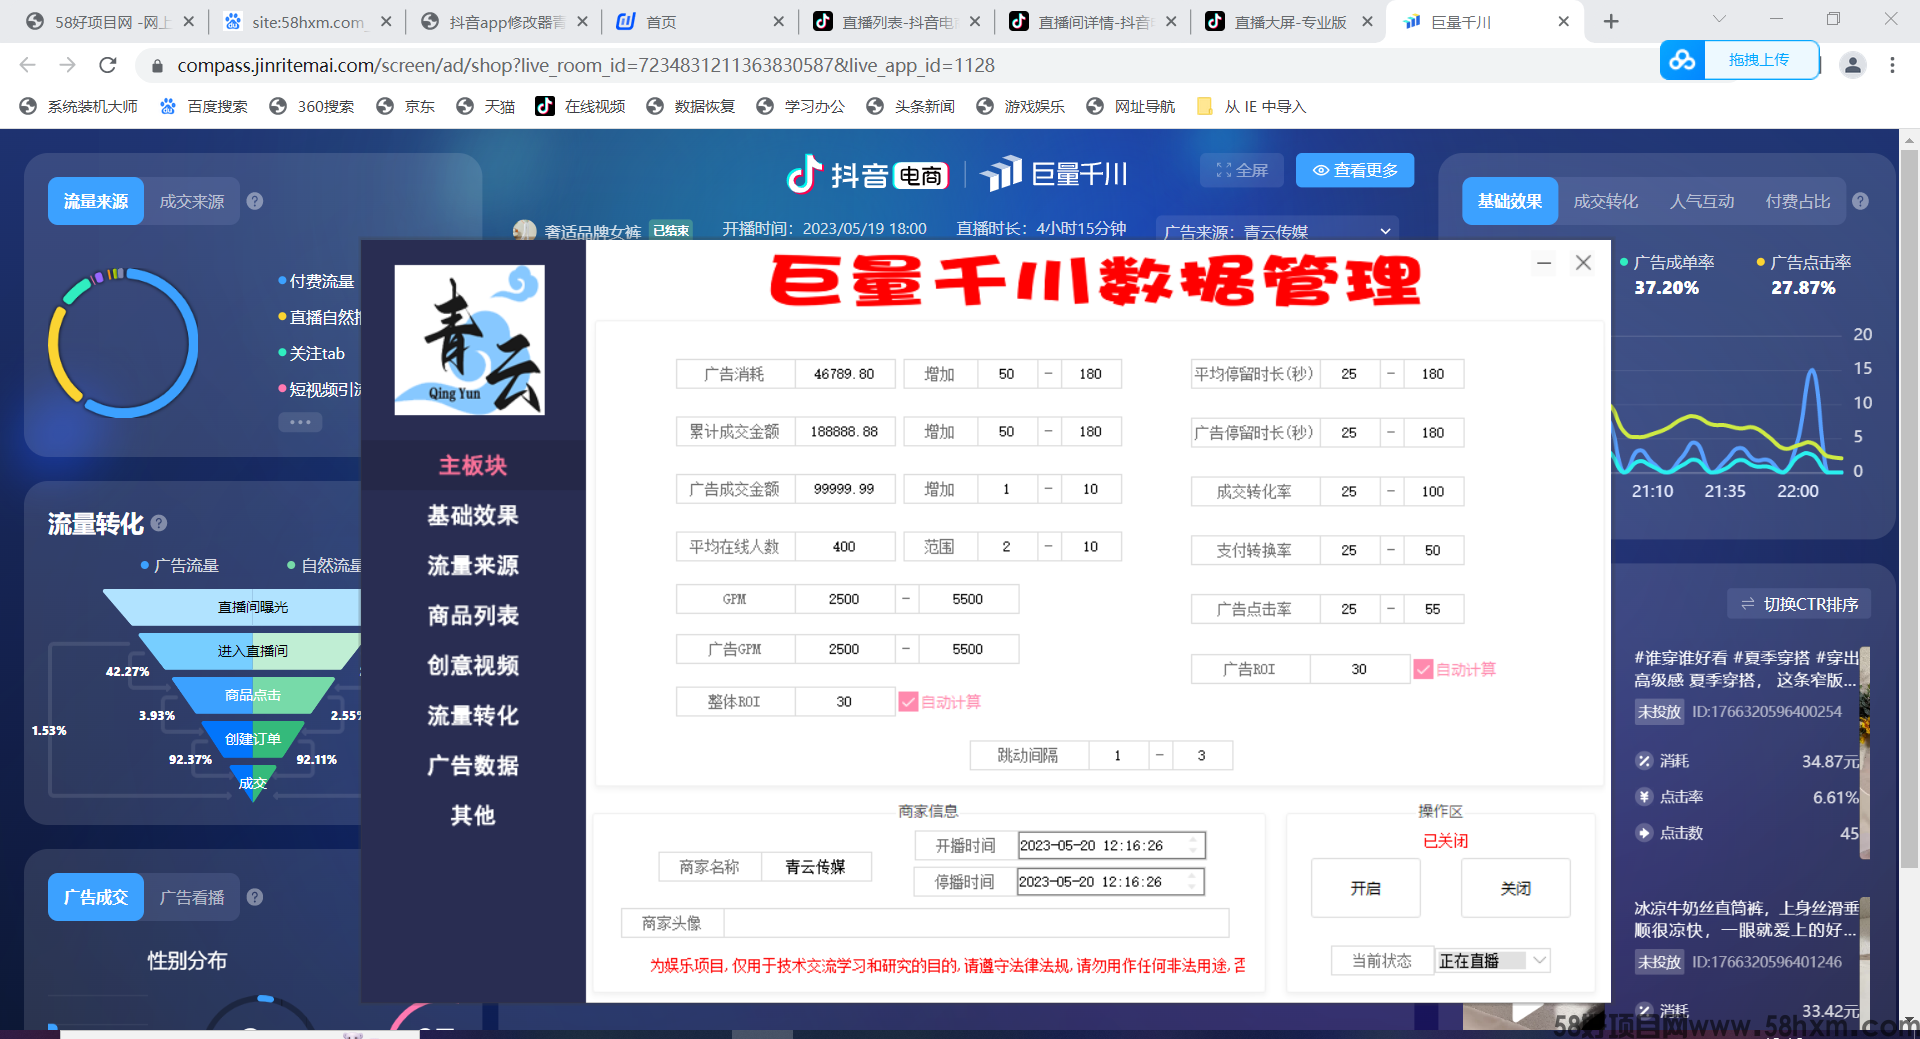This screenshot has height=1039, width=1920.
Task: Edit the 累计成交金额 value field
Action: click(x=844, y=431)
